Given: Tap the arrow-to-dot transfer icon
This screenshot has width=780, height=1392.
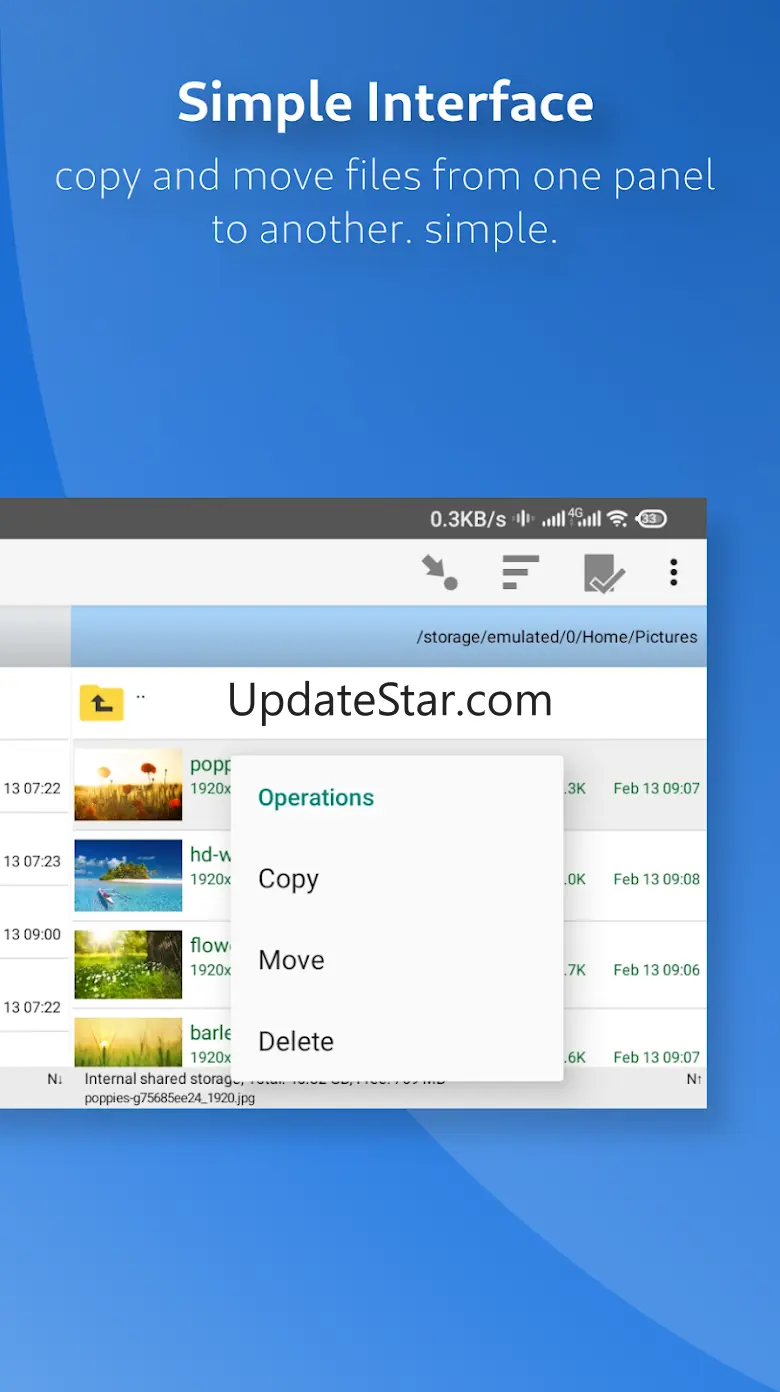Looking at the screenshot, I should tap(439, 573).
